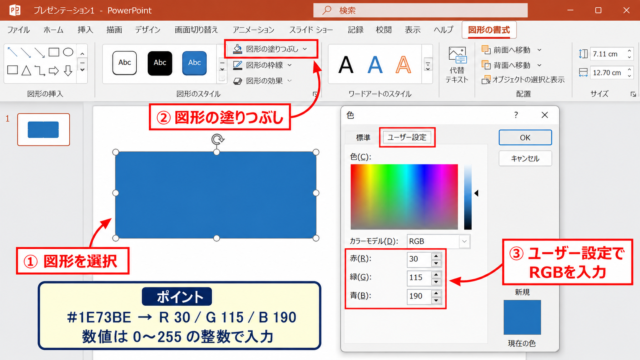Open the カラーモデル RGB combo box
This screenshot has height=360, width=640.
point(438,241)
